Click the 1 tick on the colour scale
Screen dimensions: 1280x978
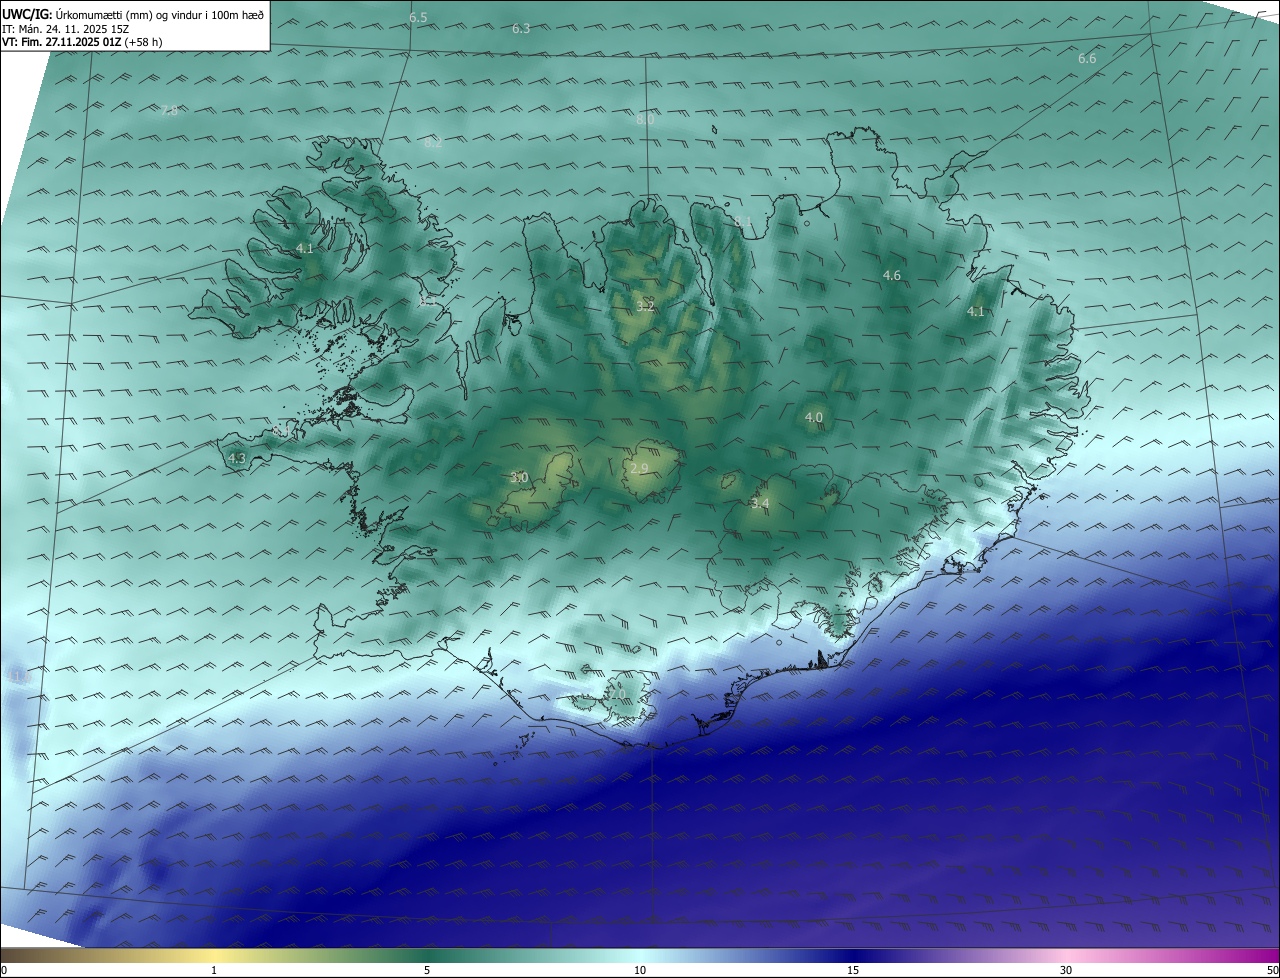coord(214,970)
